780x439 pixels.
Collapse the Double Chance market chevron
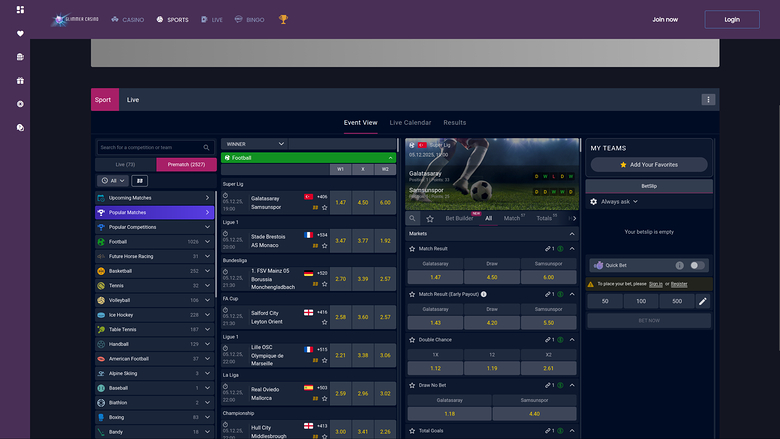[x=572, y=340]
